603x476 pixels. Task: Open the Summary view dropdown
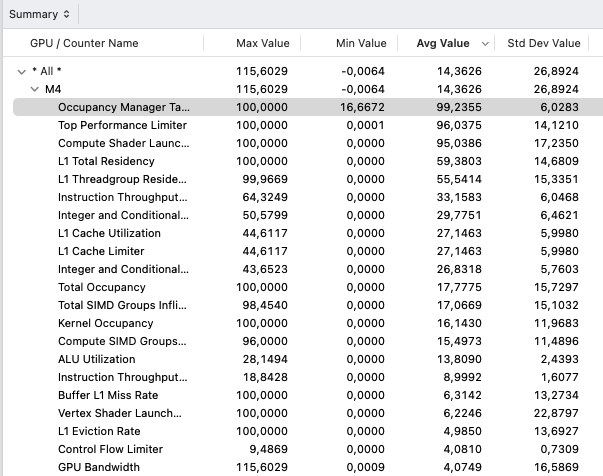tap(39, 14)
